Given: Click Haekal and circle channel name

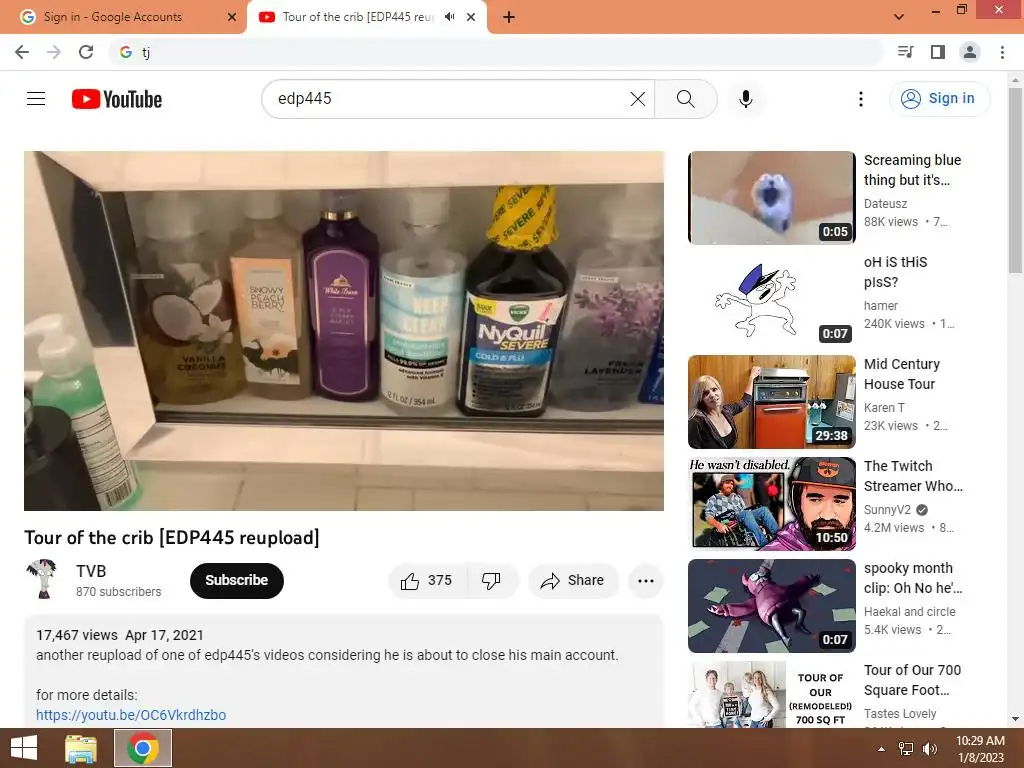Looking at the screenshot, I should 910,611.
